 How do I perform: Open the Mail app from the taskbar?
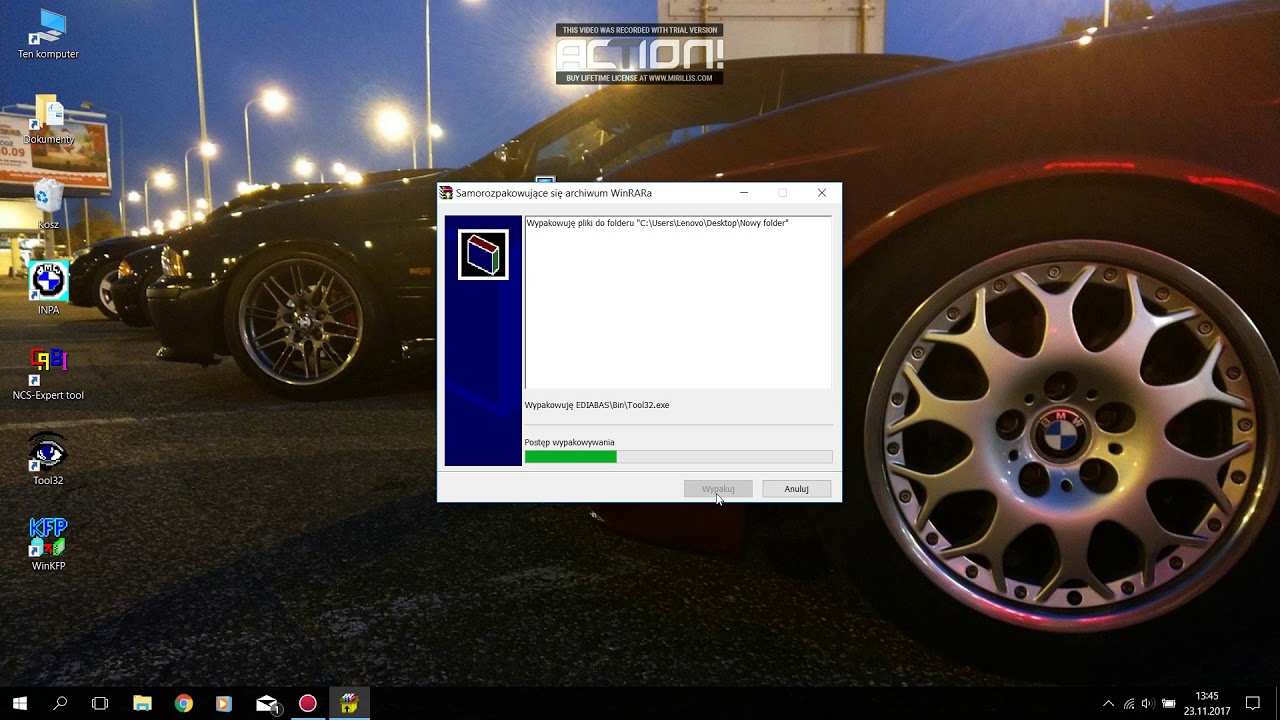[267, 704]
